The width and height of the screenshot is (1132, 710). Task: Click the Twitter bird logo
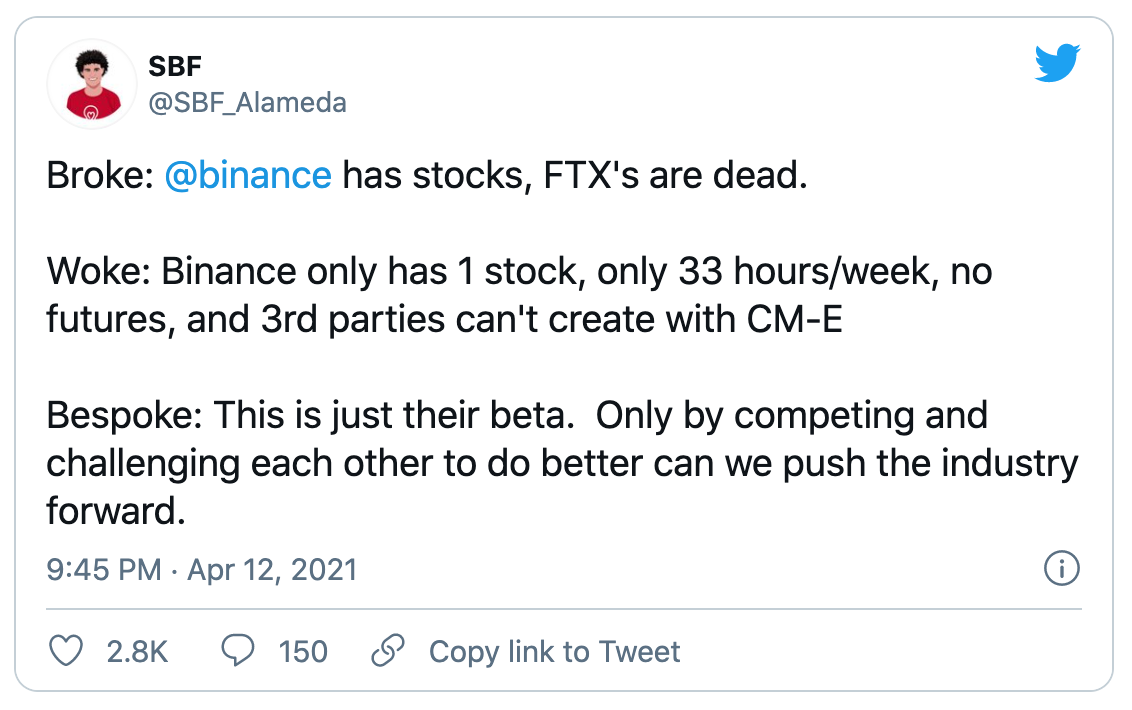(x=1057, y=64)
